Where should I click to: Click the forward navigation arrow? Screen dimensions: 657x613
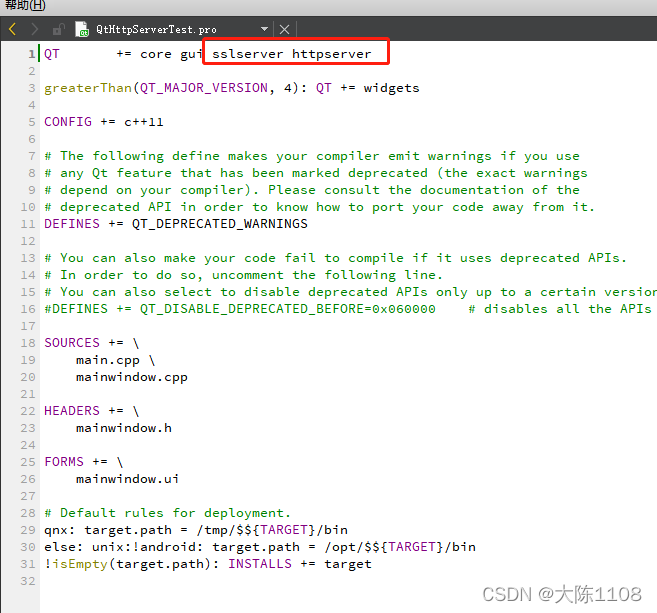point(34,29)
